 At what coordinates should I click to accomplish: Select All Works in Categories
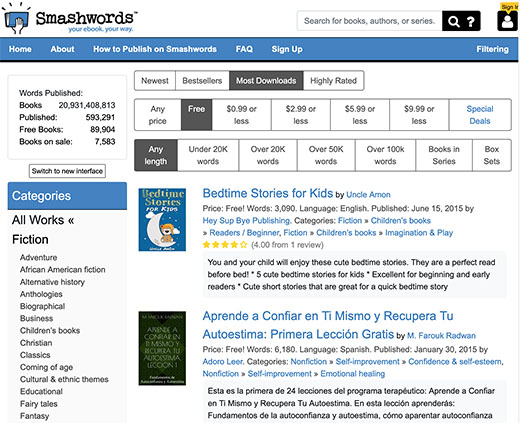pos(43,220)
